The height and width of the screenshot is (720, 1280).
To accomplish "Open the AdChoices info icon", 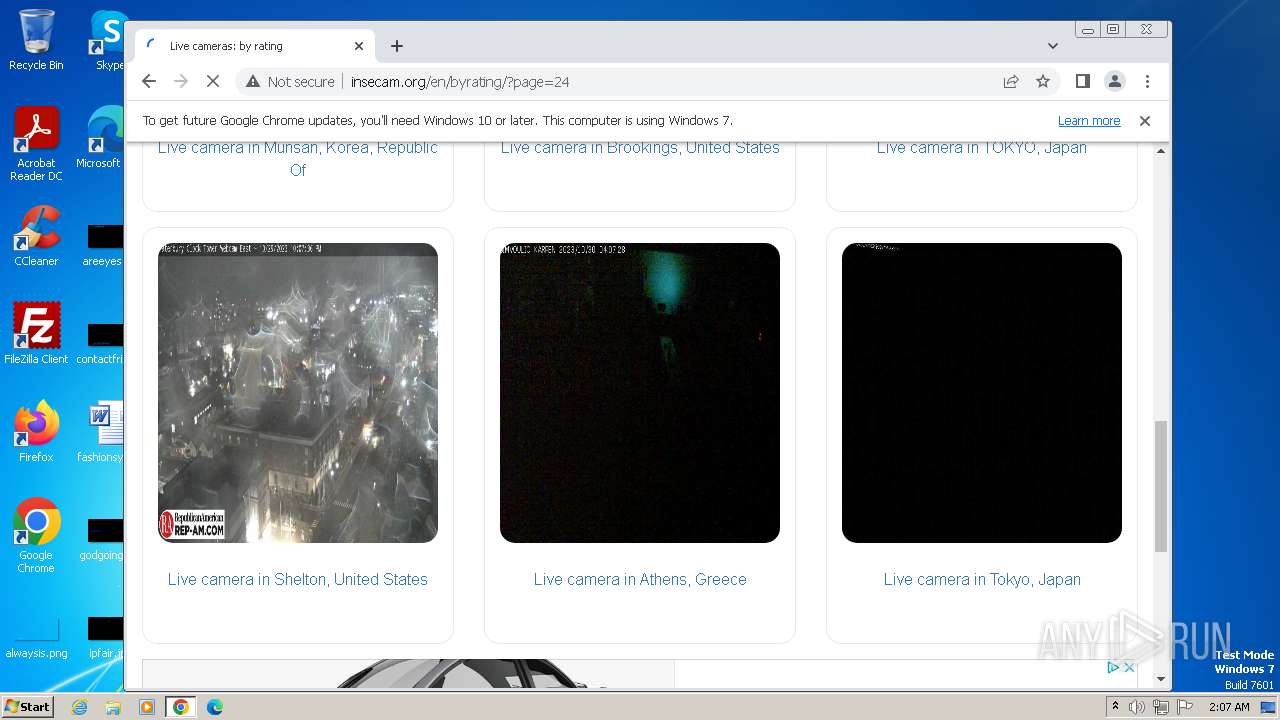I will [x=1113, y=667].
